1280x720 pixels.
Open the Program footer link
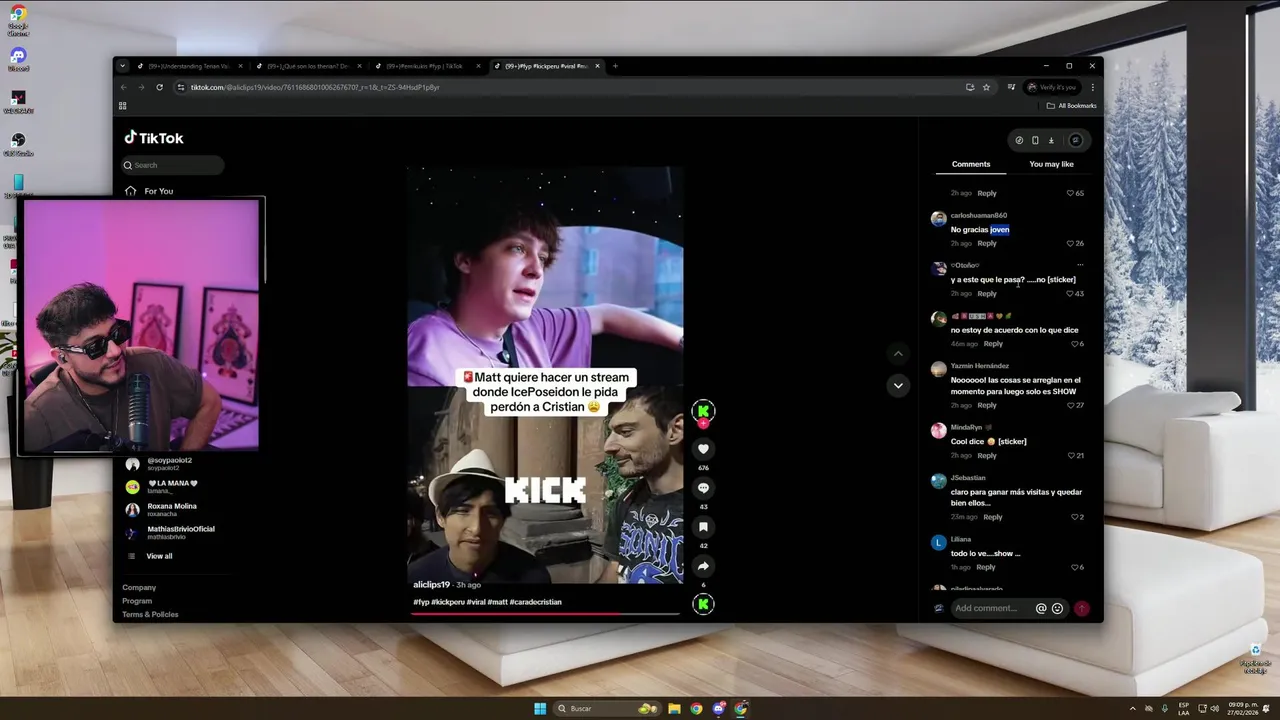tap(137, 601)
